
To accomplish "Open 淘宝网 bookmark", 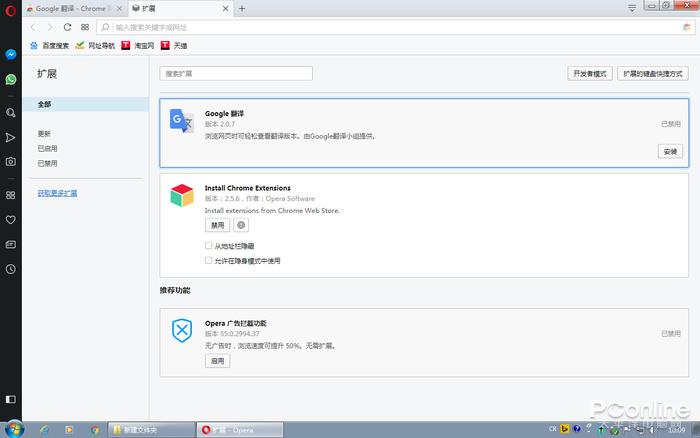I will point(138,46).
